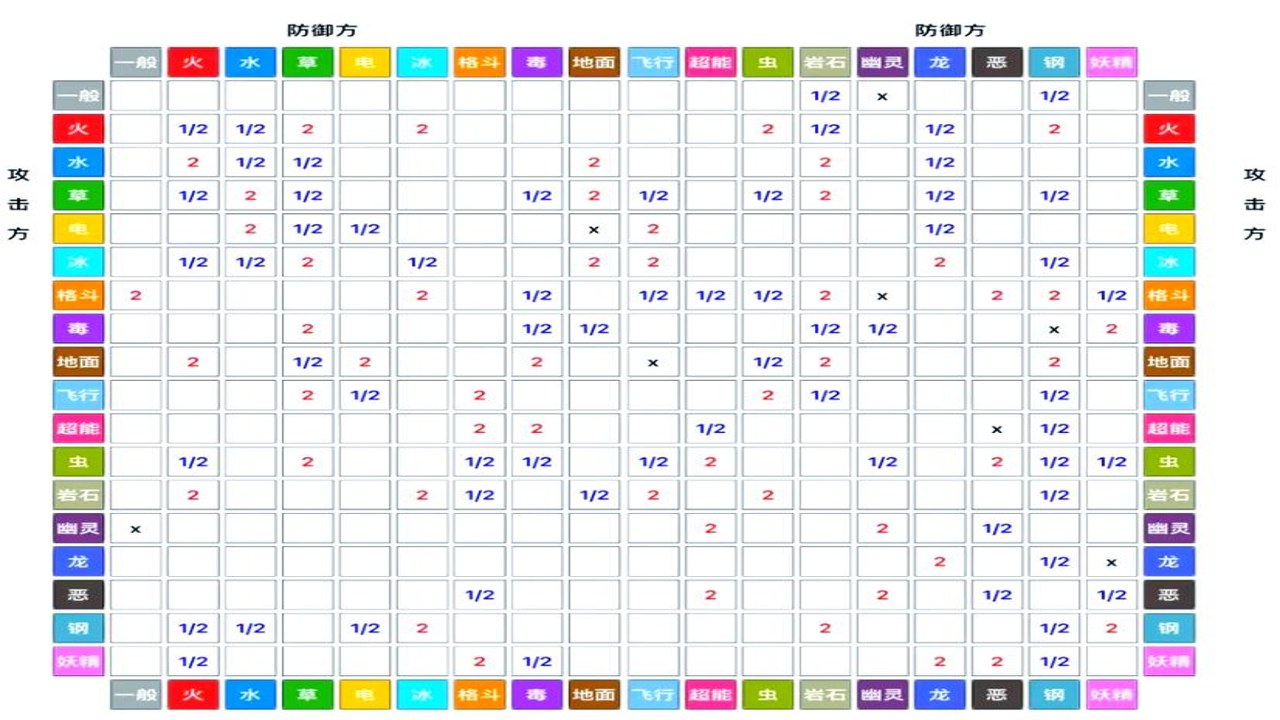The image size is (1280, 720).
Task: Click the × cell for 一般 attacking 幽灵
Action: 883,96
